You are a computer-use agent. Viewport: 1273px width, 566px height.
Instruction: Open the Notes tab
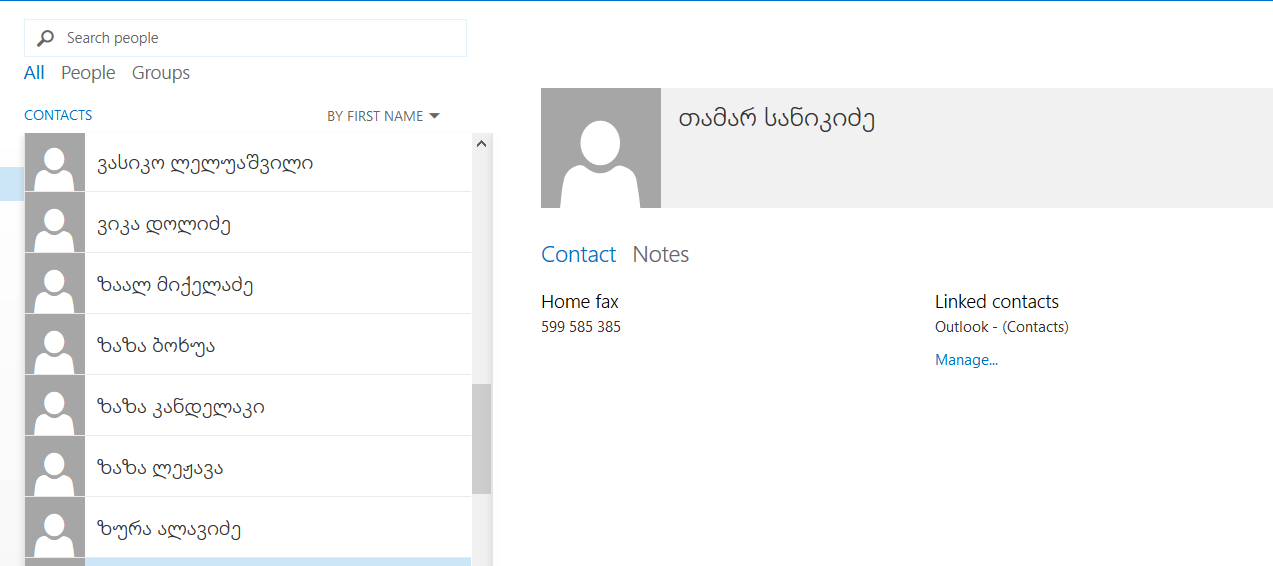tap(660, 254)
